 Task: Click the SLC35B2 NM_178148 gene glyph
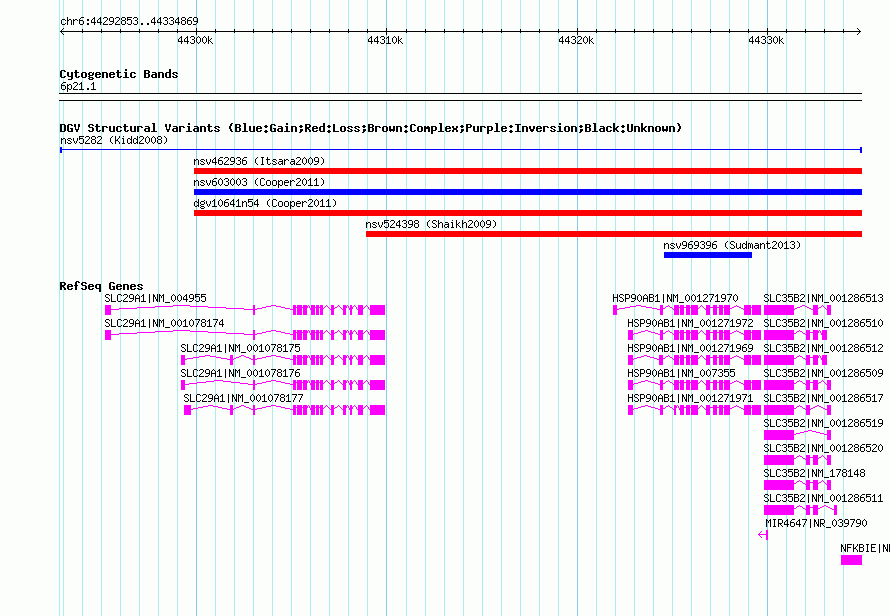click(x=795, y=485)
